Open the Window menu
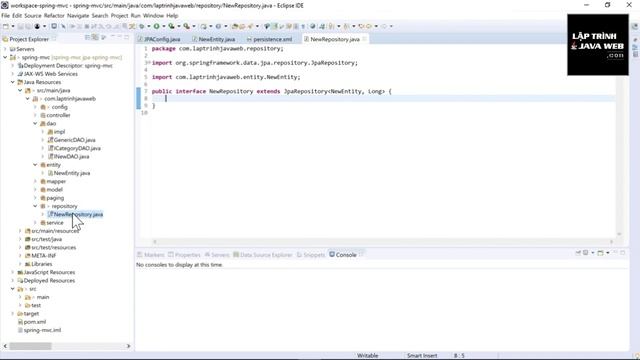Viewport: 640px width, 360px height. (153, 16)
